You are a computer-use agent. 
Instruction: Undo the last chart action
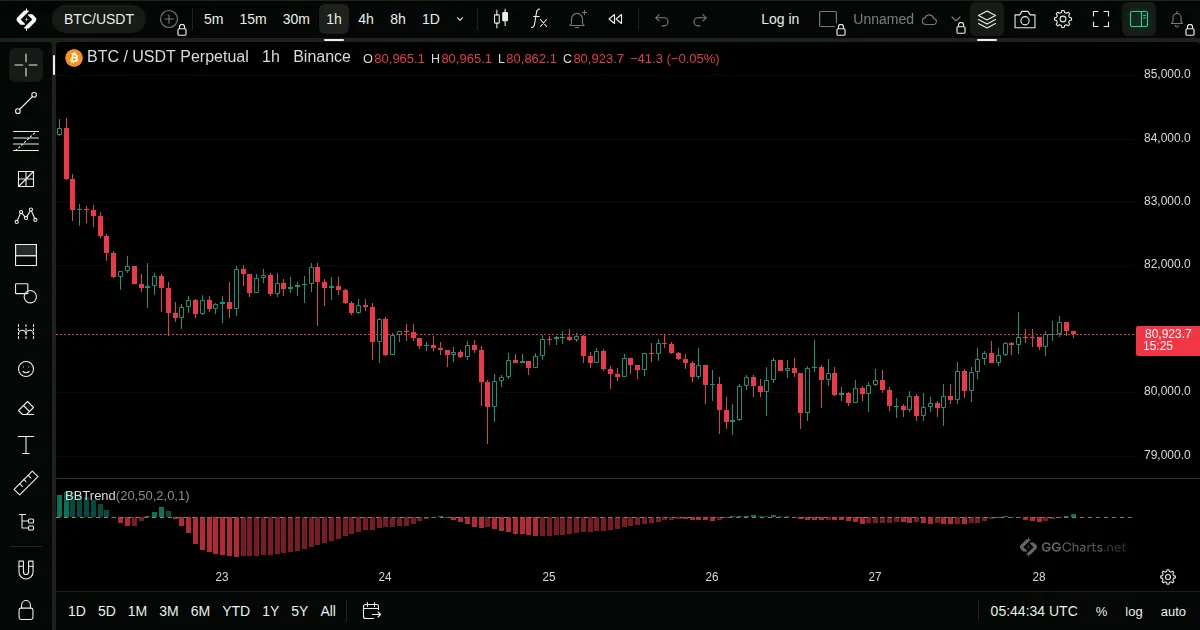(x=662, y=19)
